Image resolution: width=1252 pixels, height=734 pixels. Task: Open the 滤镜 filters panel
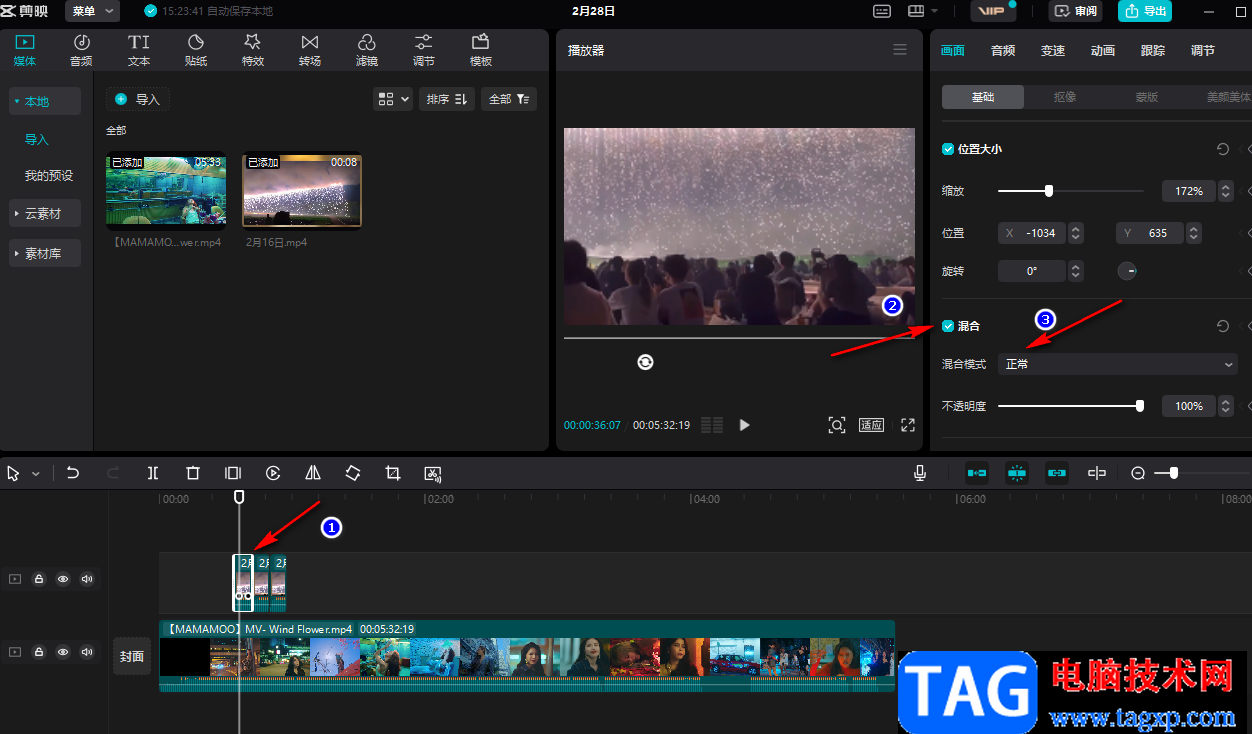click(367, 50)
